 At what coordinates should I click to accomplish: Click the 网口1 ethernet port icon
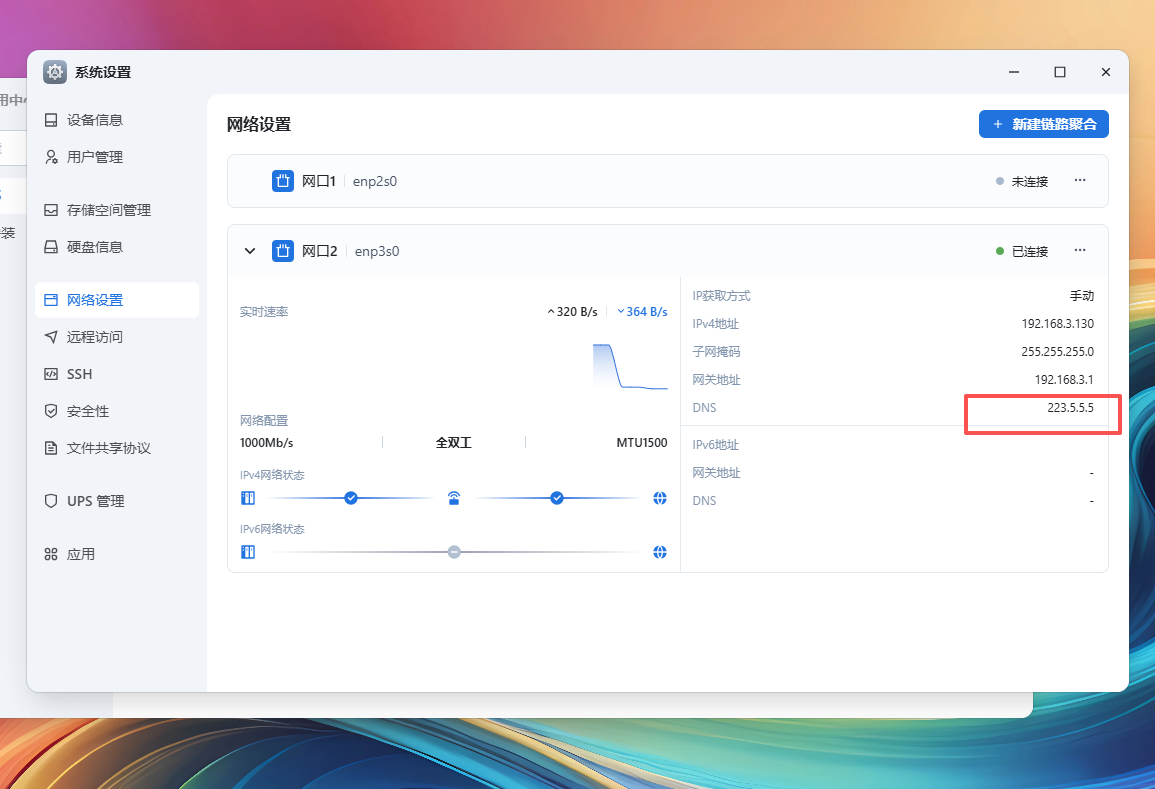(x=283, y=181)
